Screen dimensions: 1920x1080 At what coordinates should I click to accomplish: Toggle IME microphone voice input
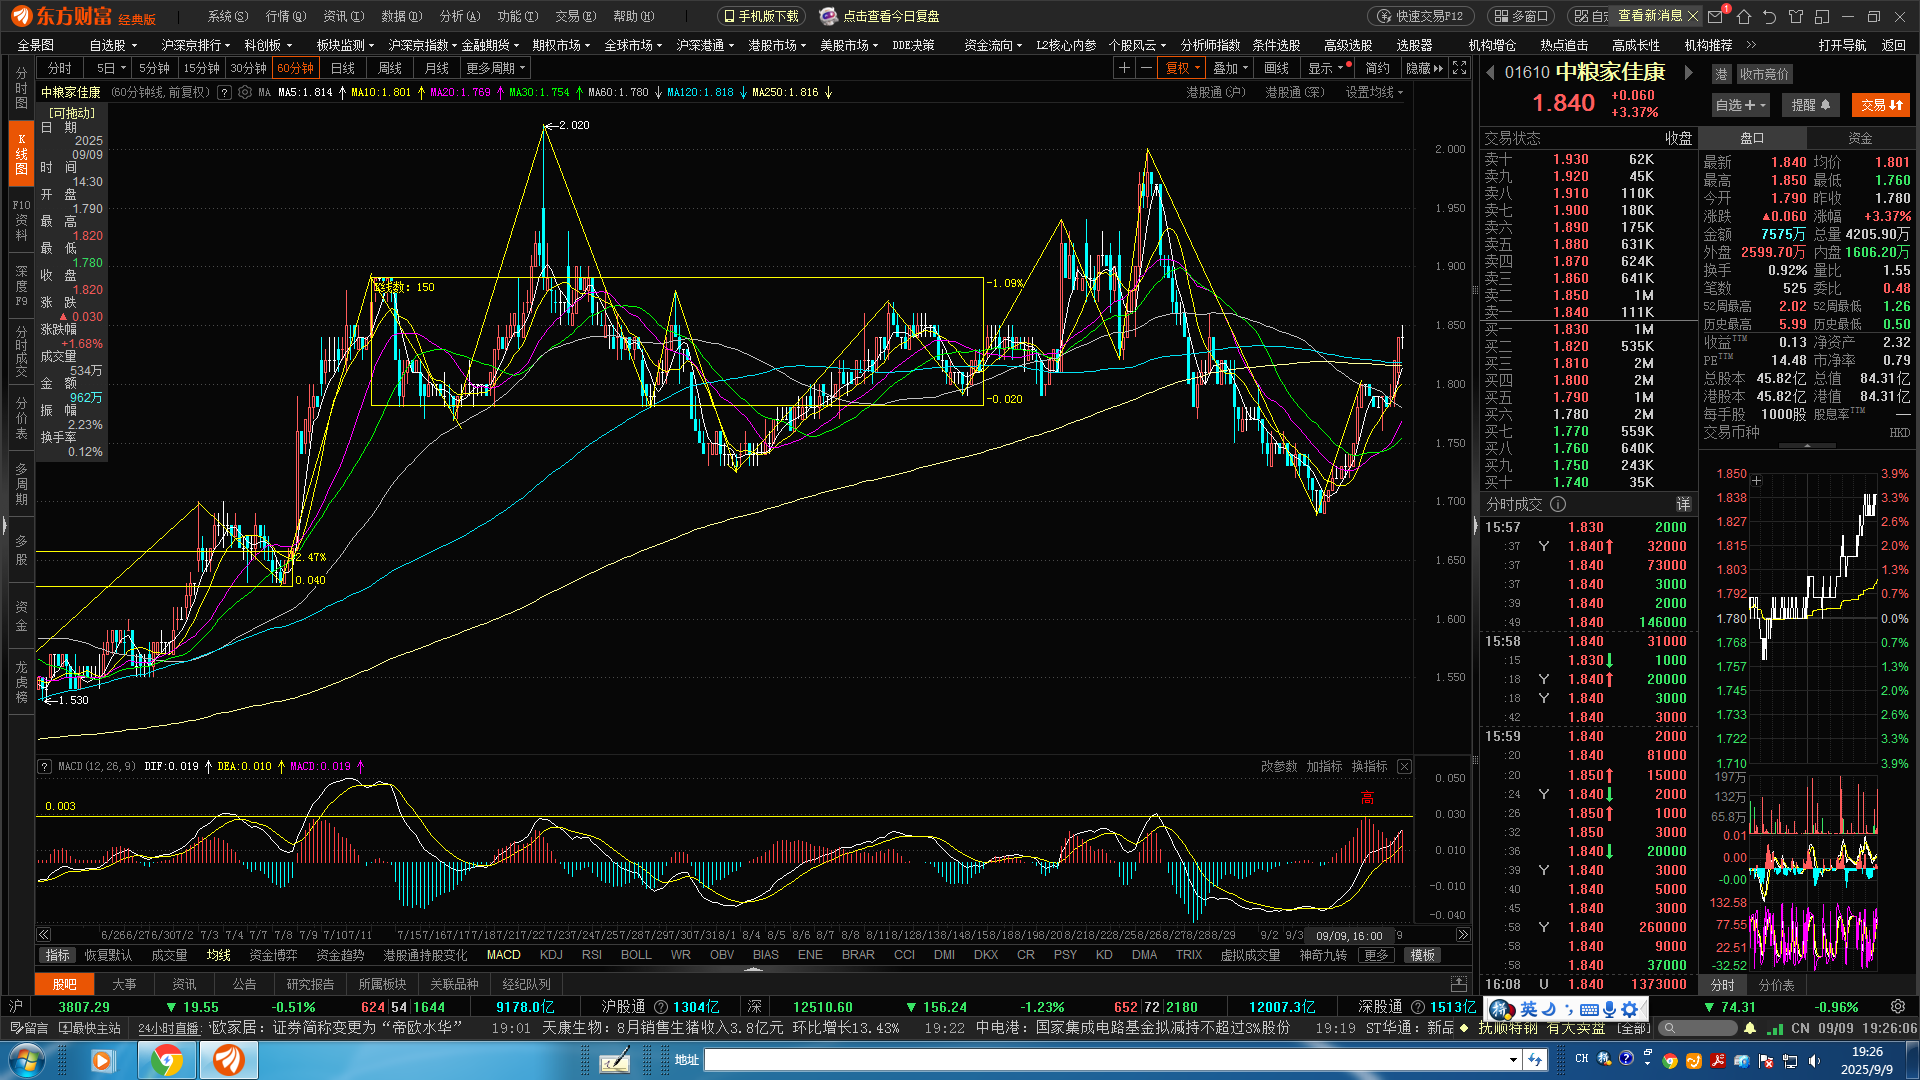(x=1609, y=1009)
